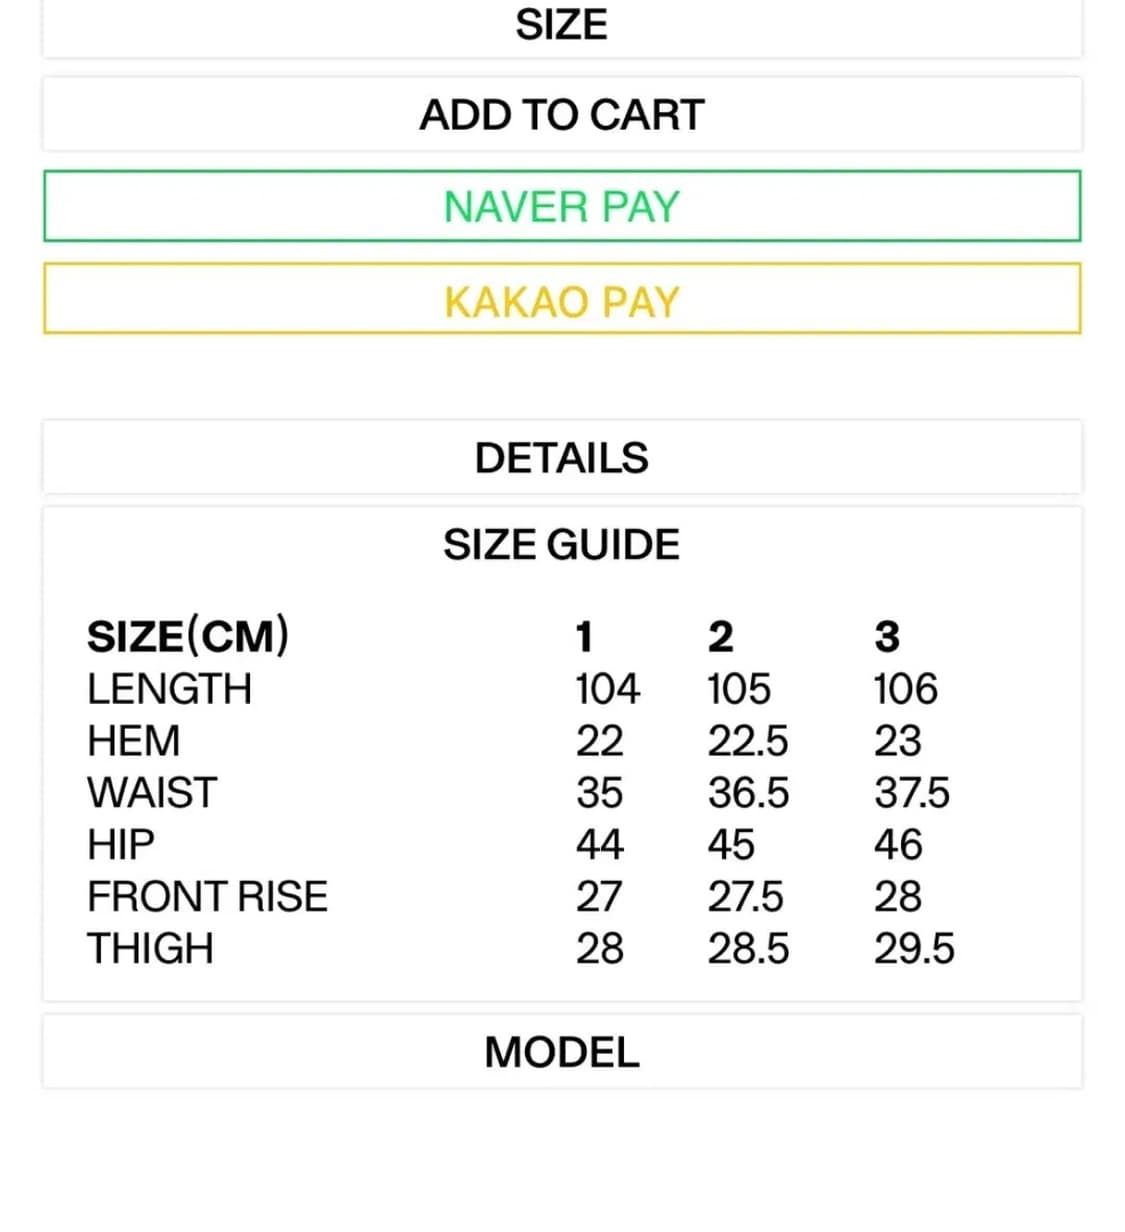Click the WAIST row label

pos(151,793)
